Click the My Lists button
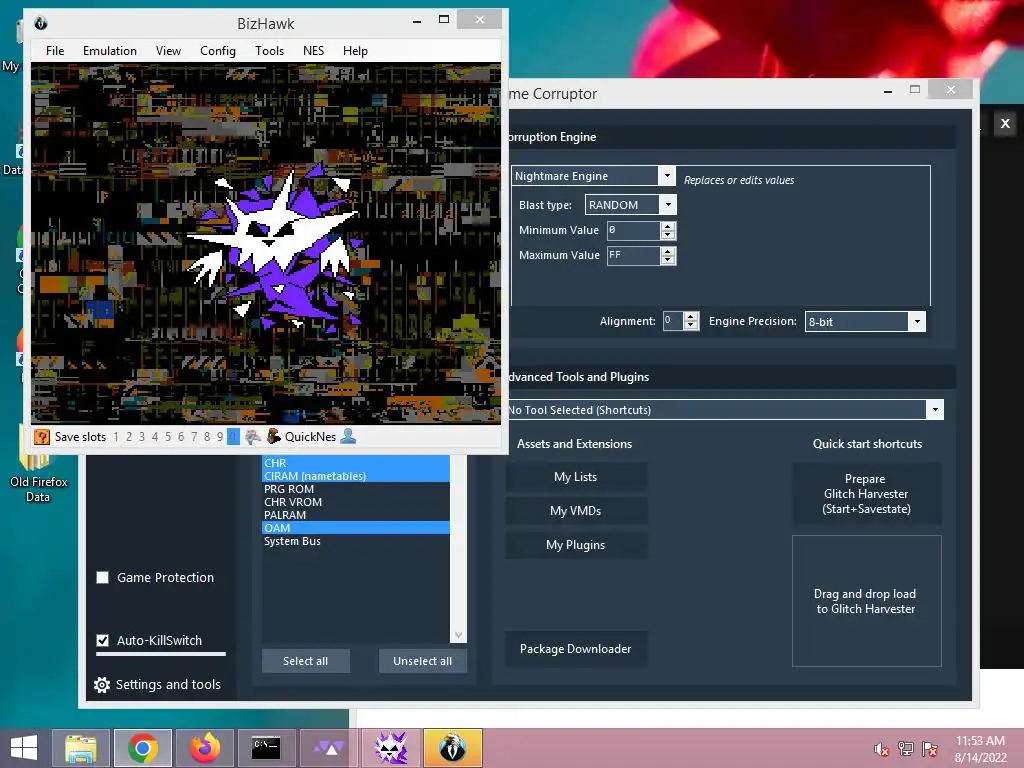Image resolution: width=1024 pixels, height=768 pixels. click(575, 477)
